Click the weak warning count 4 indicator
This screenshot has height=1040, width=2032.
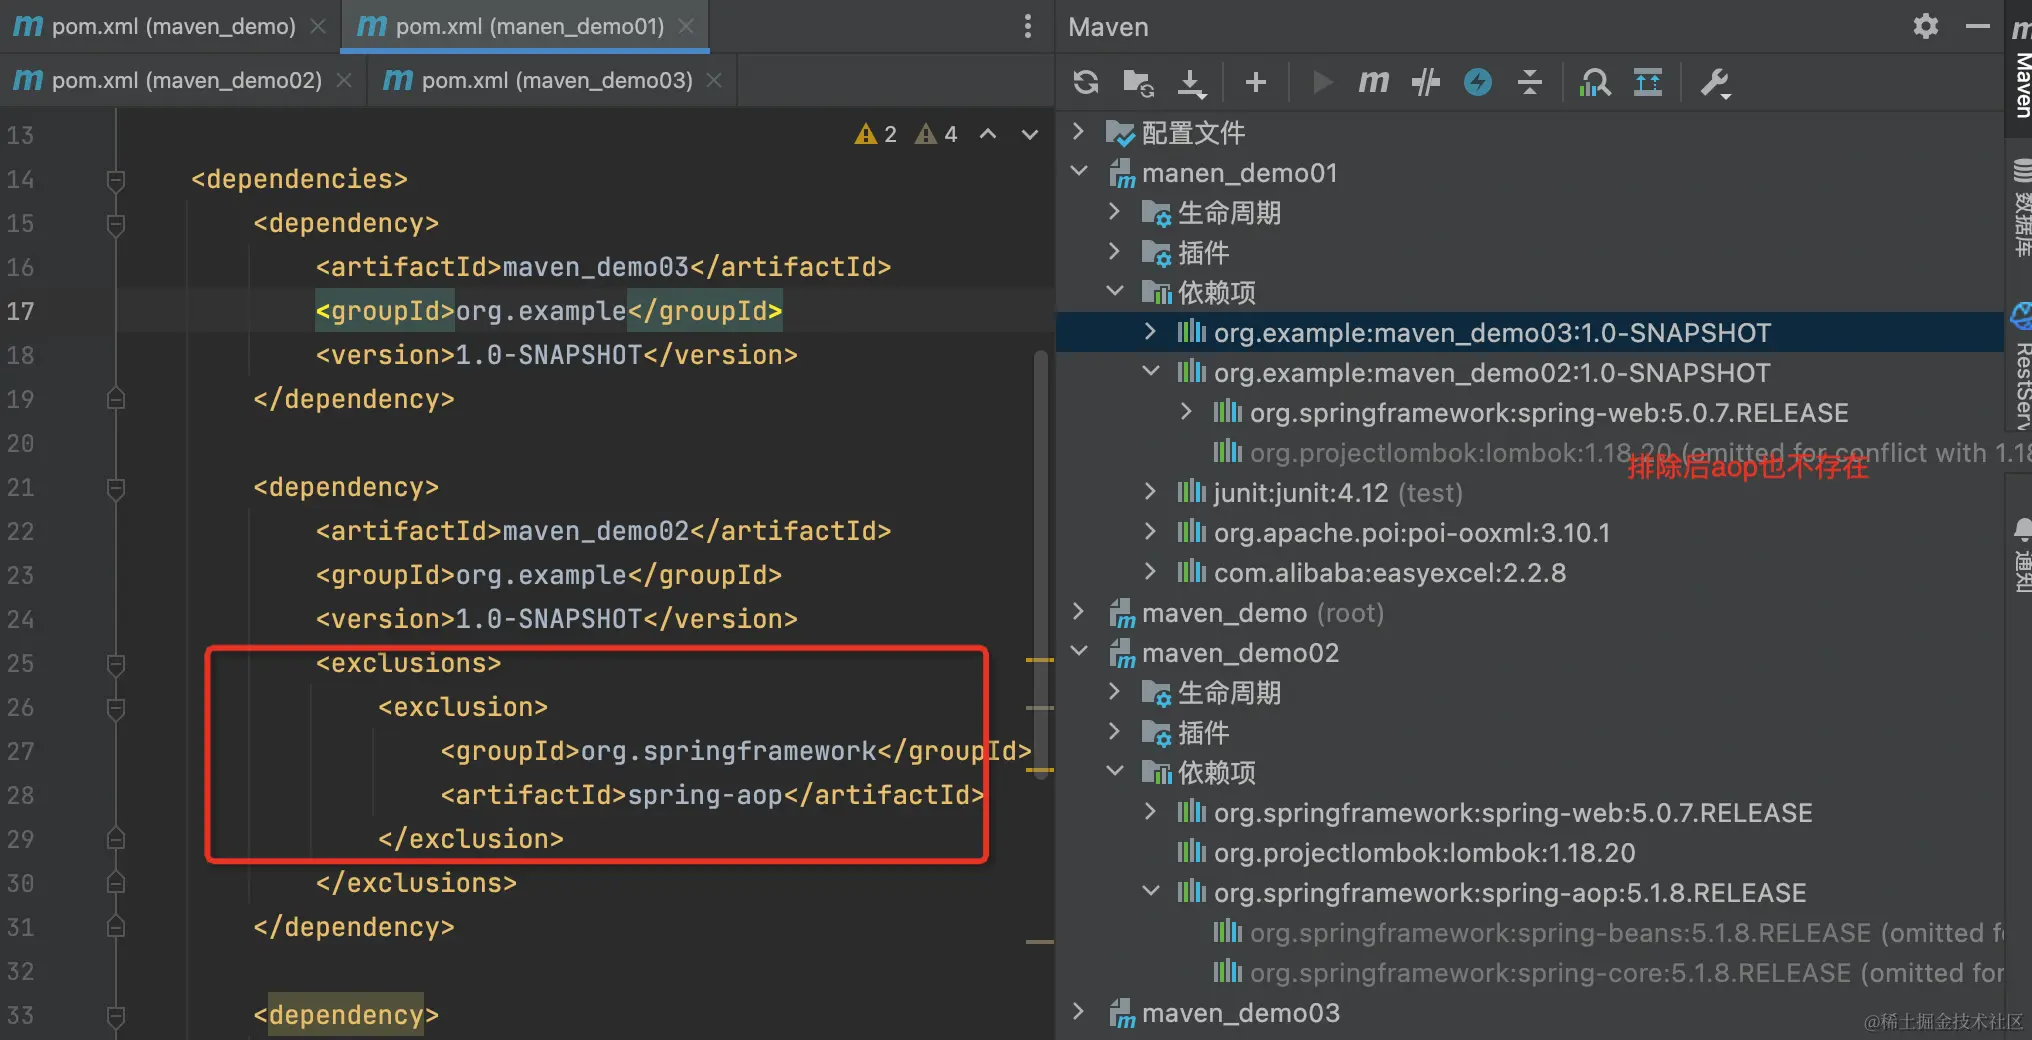click(x=937, y=134)
